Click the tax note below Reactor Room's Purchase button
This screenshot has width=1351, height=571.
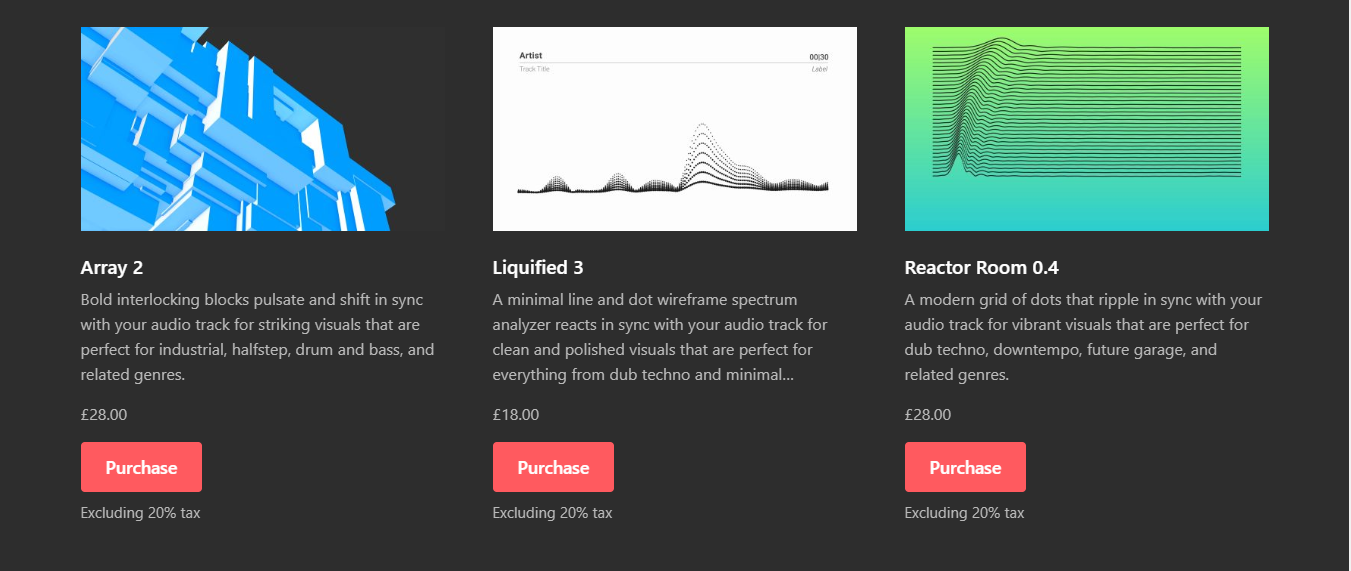965,513
